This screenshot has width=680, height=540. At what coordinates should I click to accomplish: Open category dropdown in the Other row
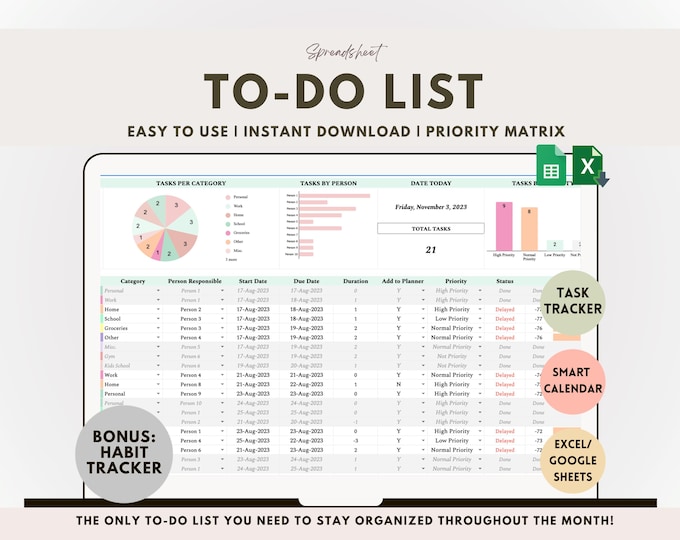[158, 337]
